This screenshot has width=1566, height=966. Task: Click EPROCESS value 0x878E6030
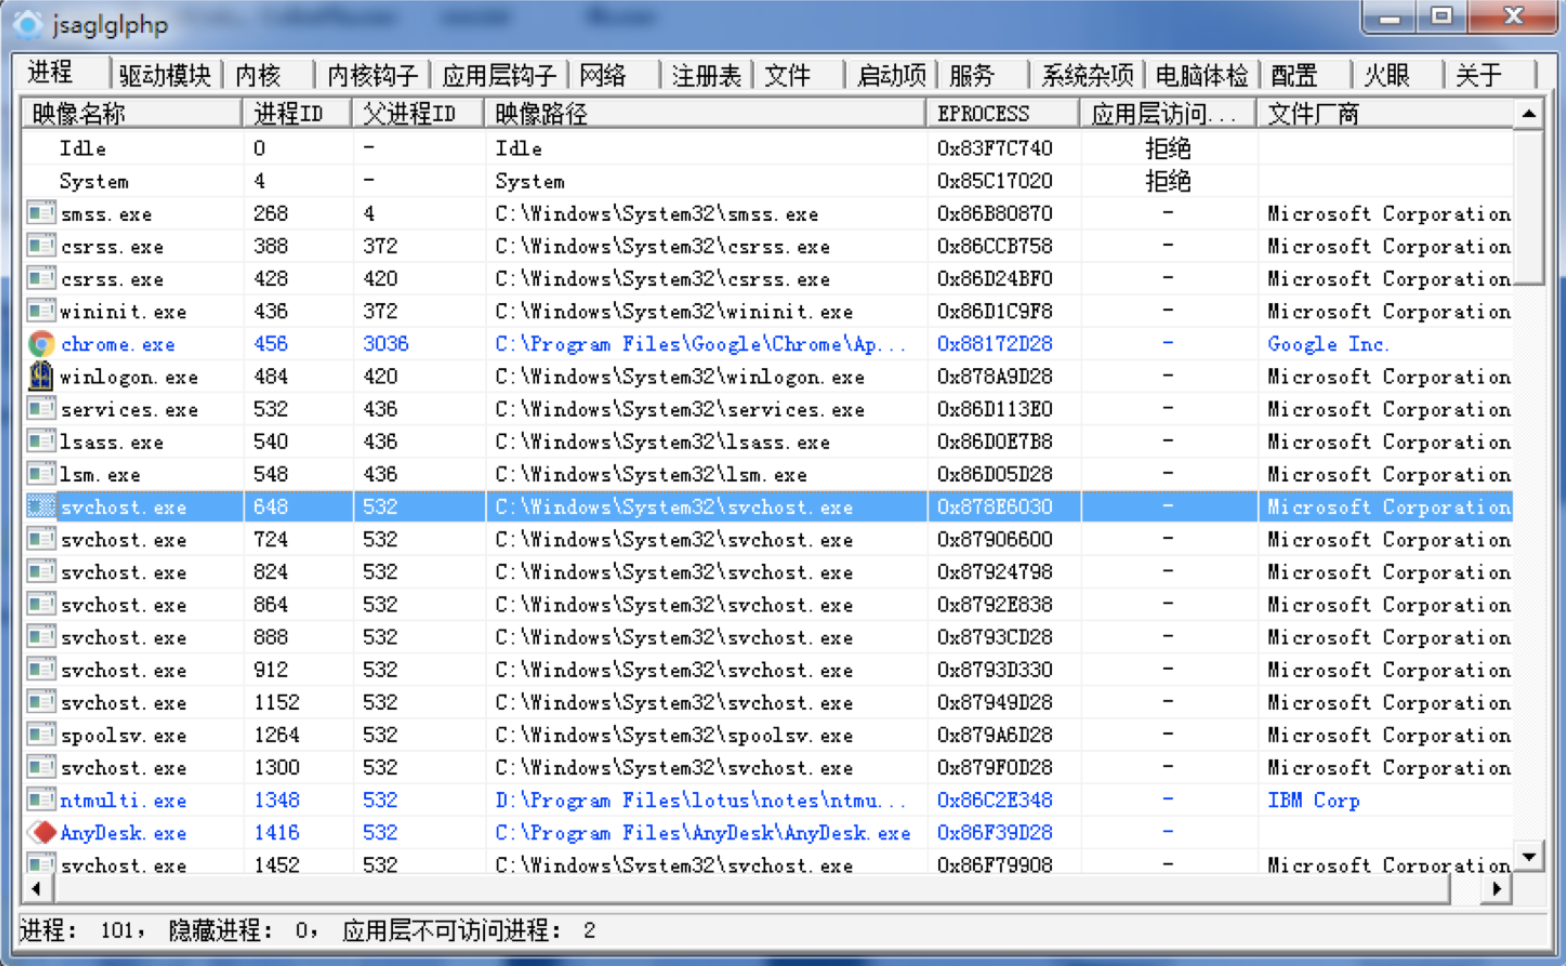(994, 507)
